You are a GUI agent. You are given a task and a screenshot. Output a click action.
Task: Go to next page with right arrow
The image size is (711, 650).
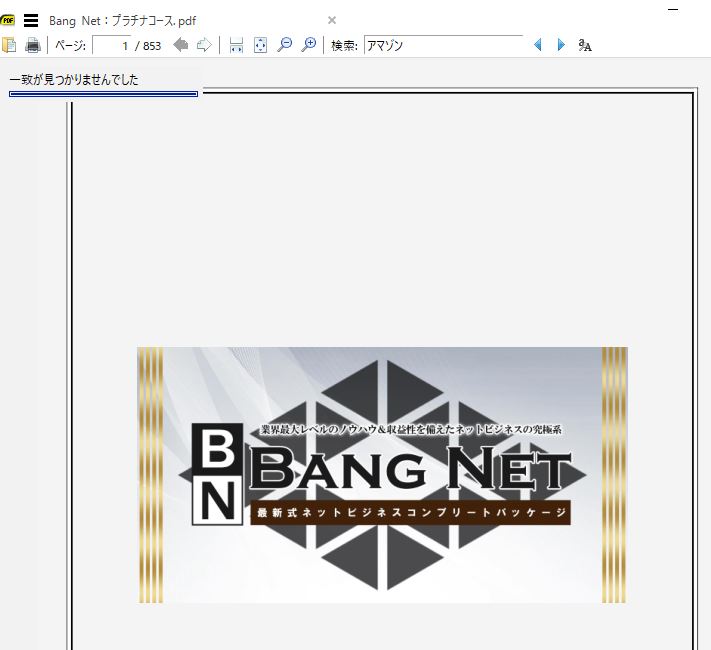(205, 45)
